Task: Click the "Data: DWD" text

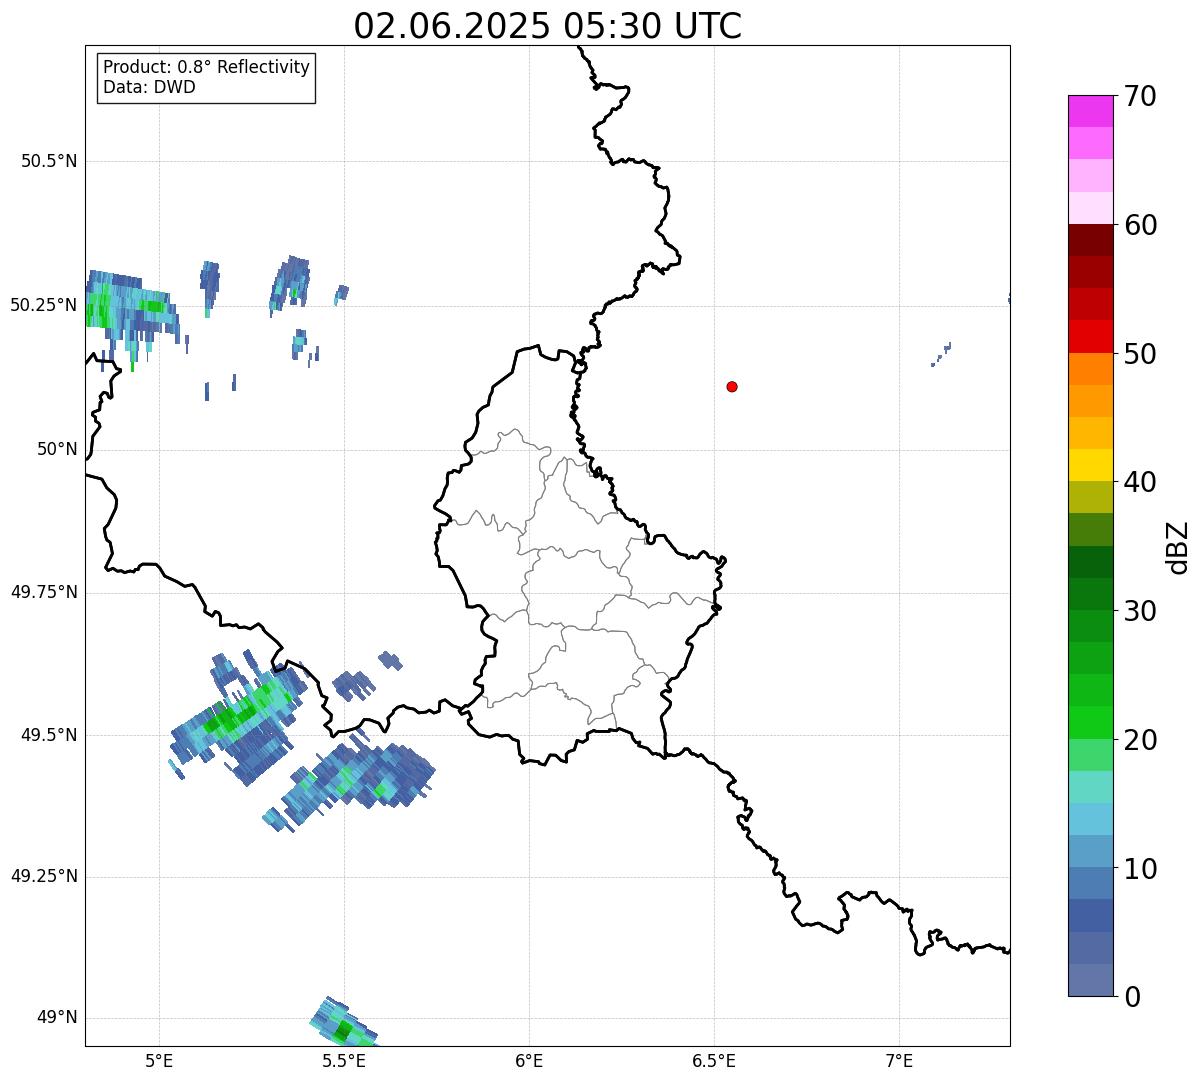Action: pos(150,87)
